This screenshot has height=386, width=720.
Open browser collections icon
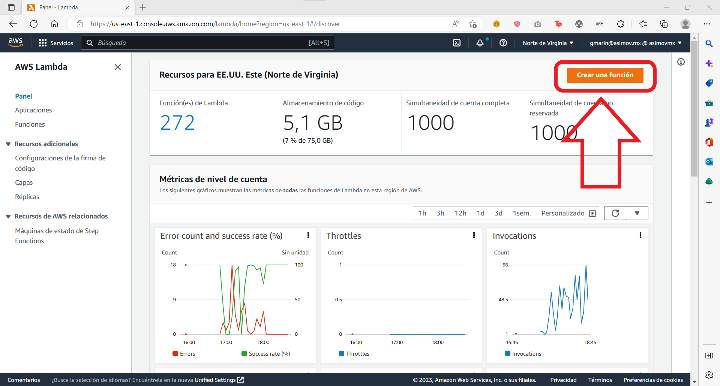click(664, 24)
